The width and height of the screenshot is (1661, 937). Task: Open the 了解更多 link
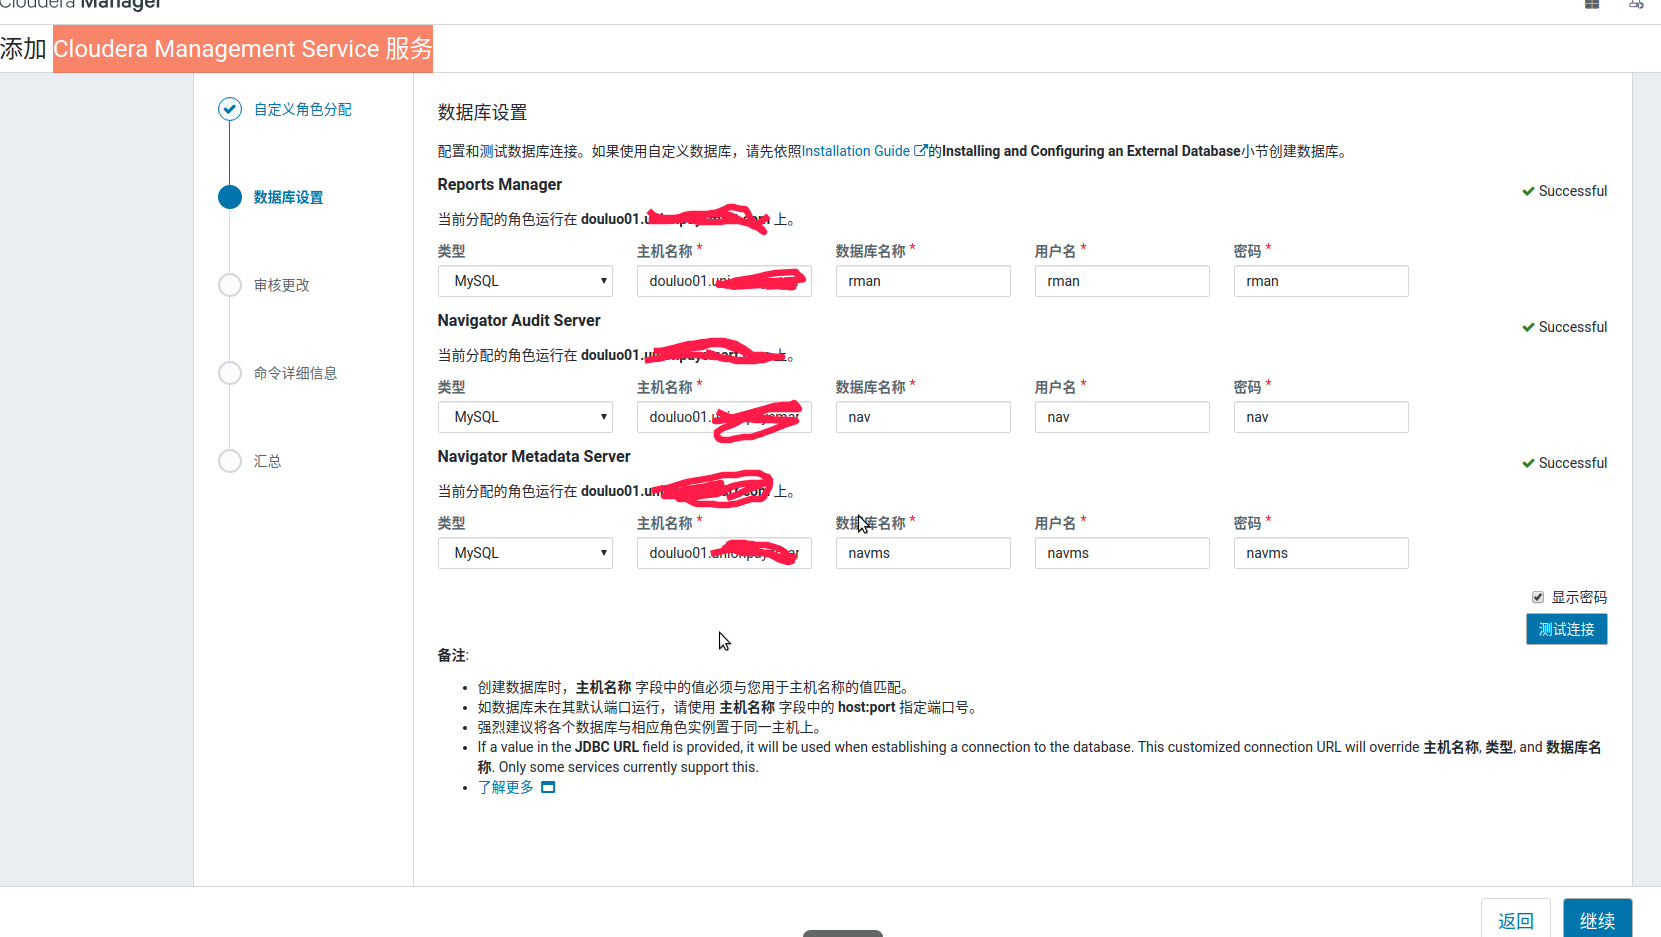[x=505, y=787]
